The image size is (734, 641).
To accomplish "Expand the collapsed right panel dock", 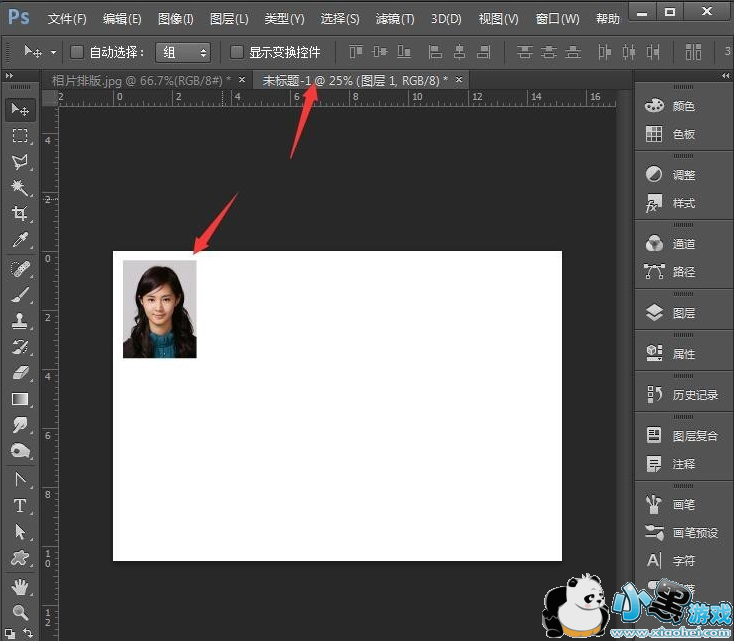I will [725, 76].
